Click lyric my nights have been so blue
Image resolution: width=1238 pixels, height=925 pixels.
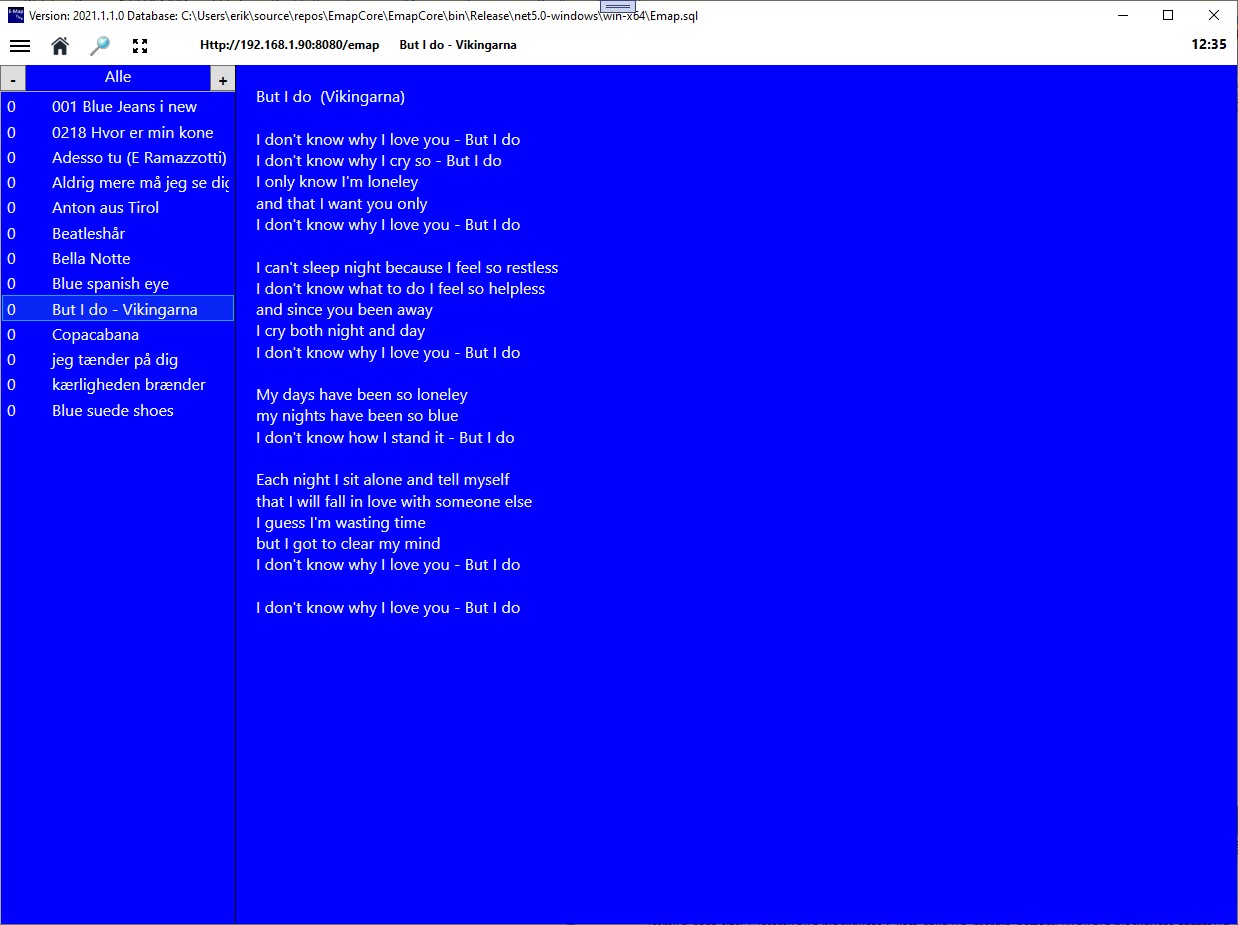click(x=357, y=416)
